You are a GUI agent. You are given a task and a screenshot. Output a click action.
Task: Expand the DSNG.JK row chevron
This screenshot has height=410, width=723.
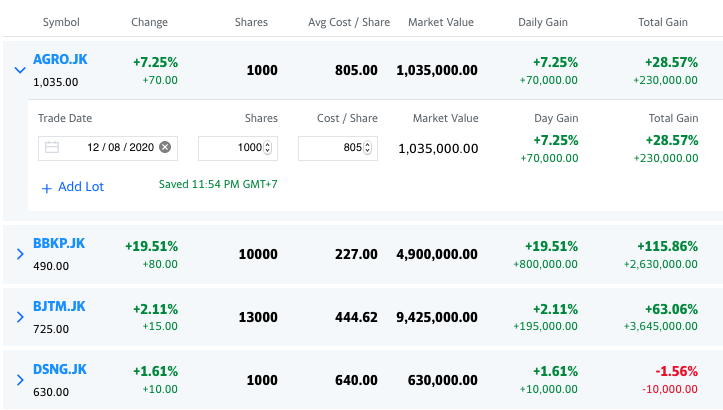point(19,380)
